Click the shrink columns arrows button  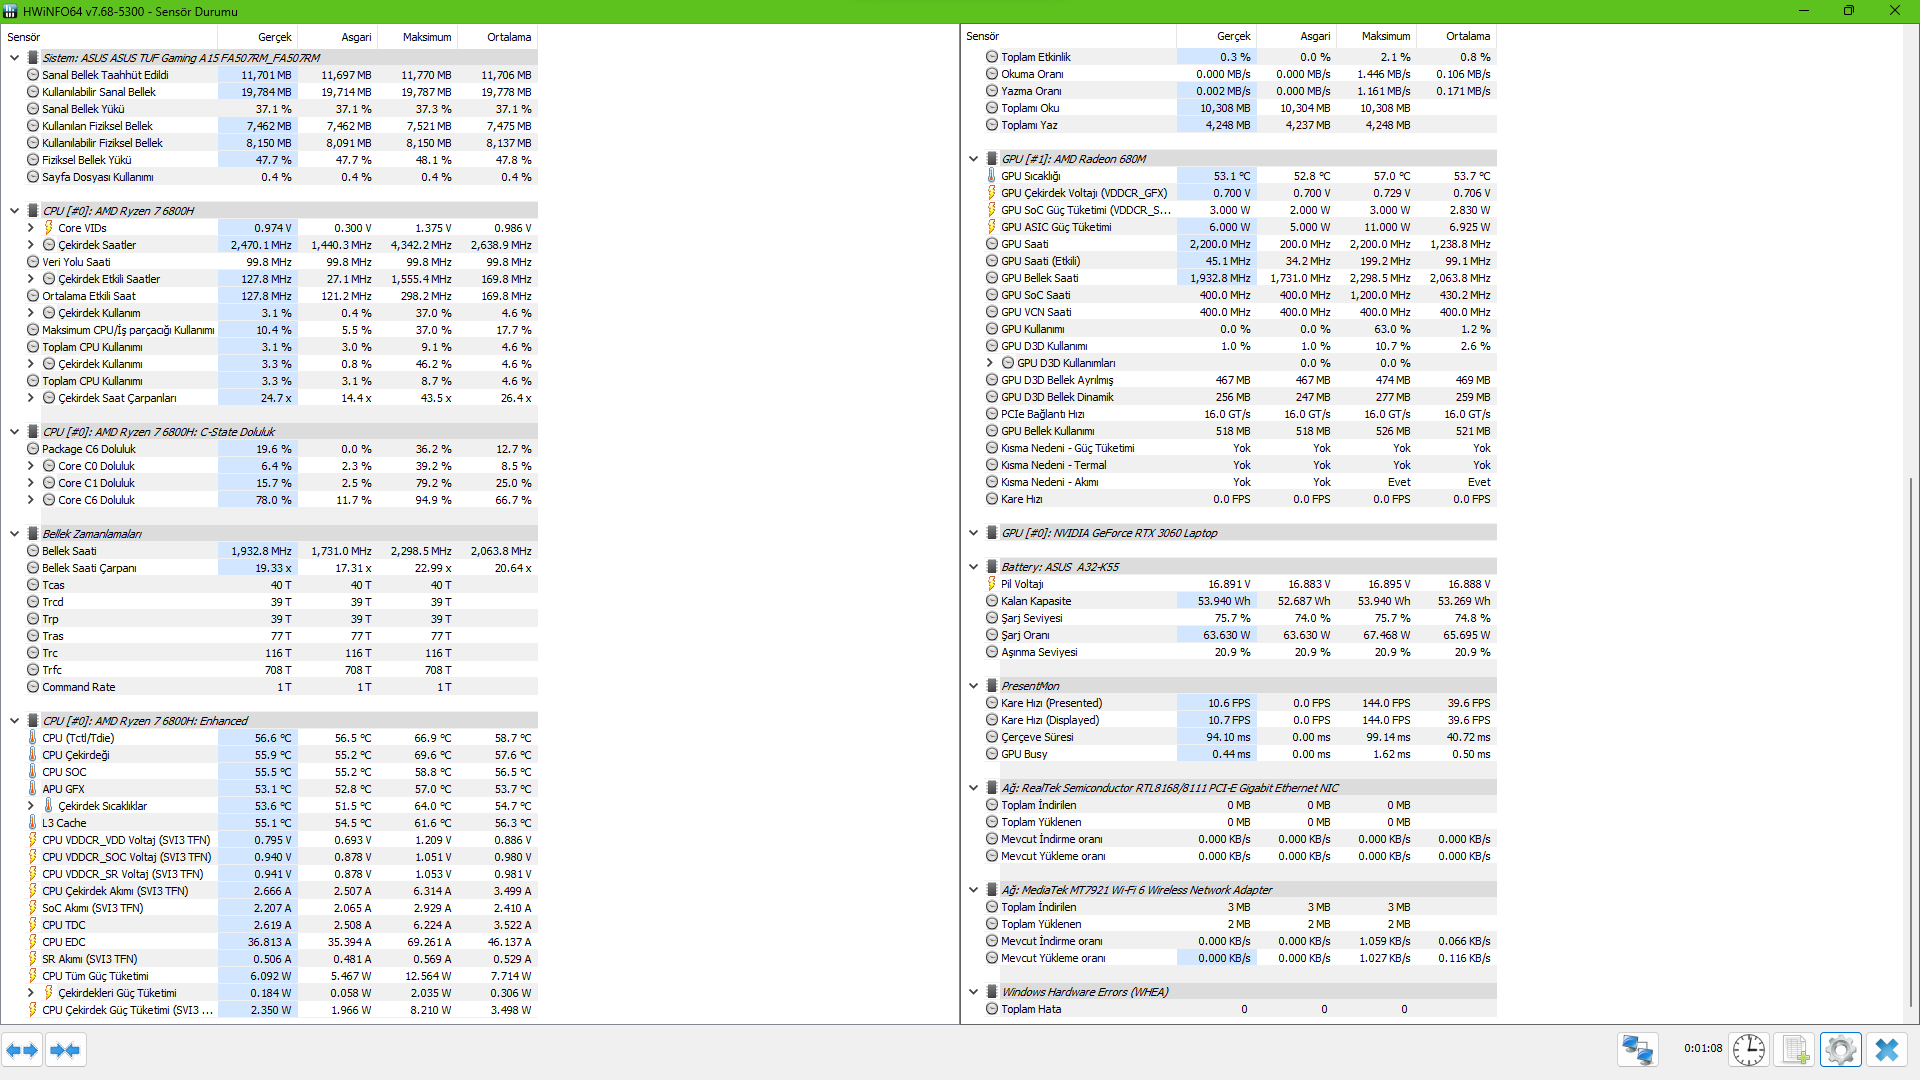pyautogui.click(x=65, y=1050)
